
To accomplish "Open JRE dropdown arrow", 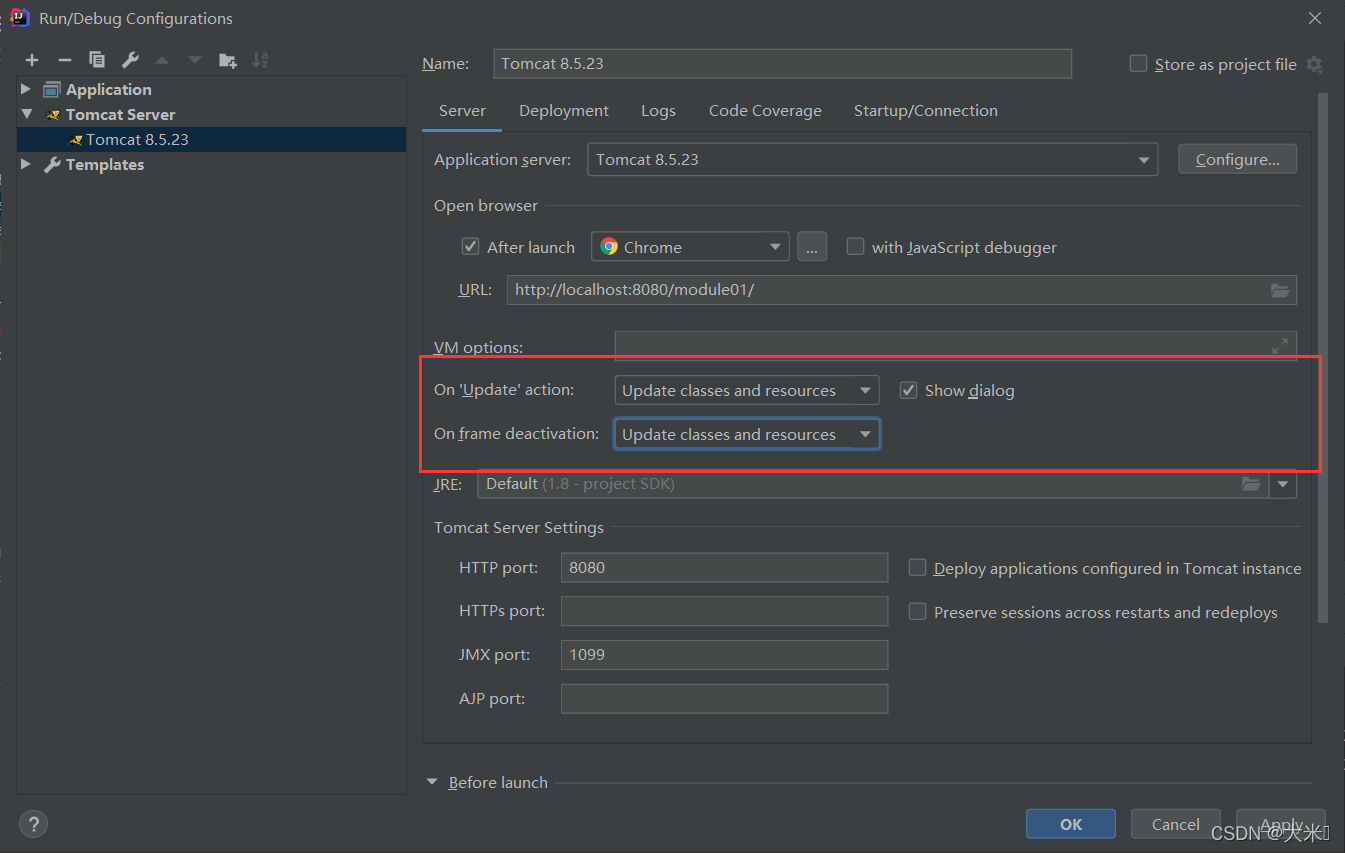I will [1283, 484].
